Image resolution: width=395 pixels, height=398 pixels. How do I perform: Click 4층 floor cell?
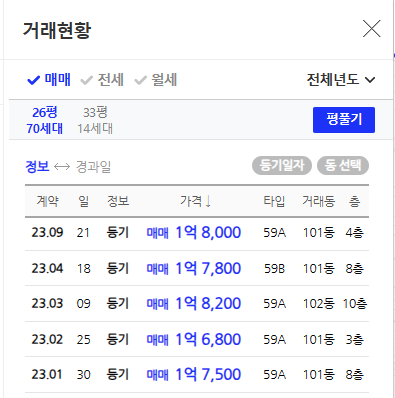(354, 232)
